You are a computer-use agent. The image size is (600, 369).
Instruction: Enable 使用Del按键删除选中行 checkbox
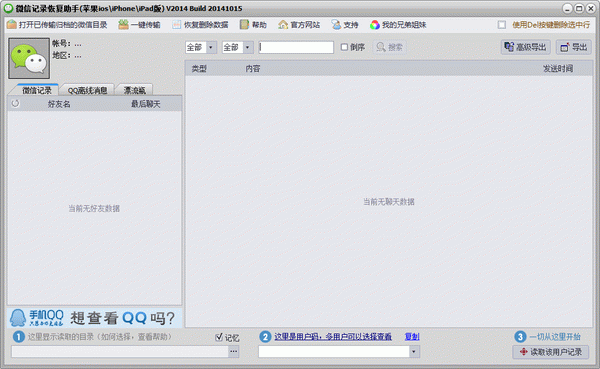(x=502, y=25)
